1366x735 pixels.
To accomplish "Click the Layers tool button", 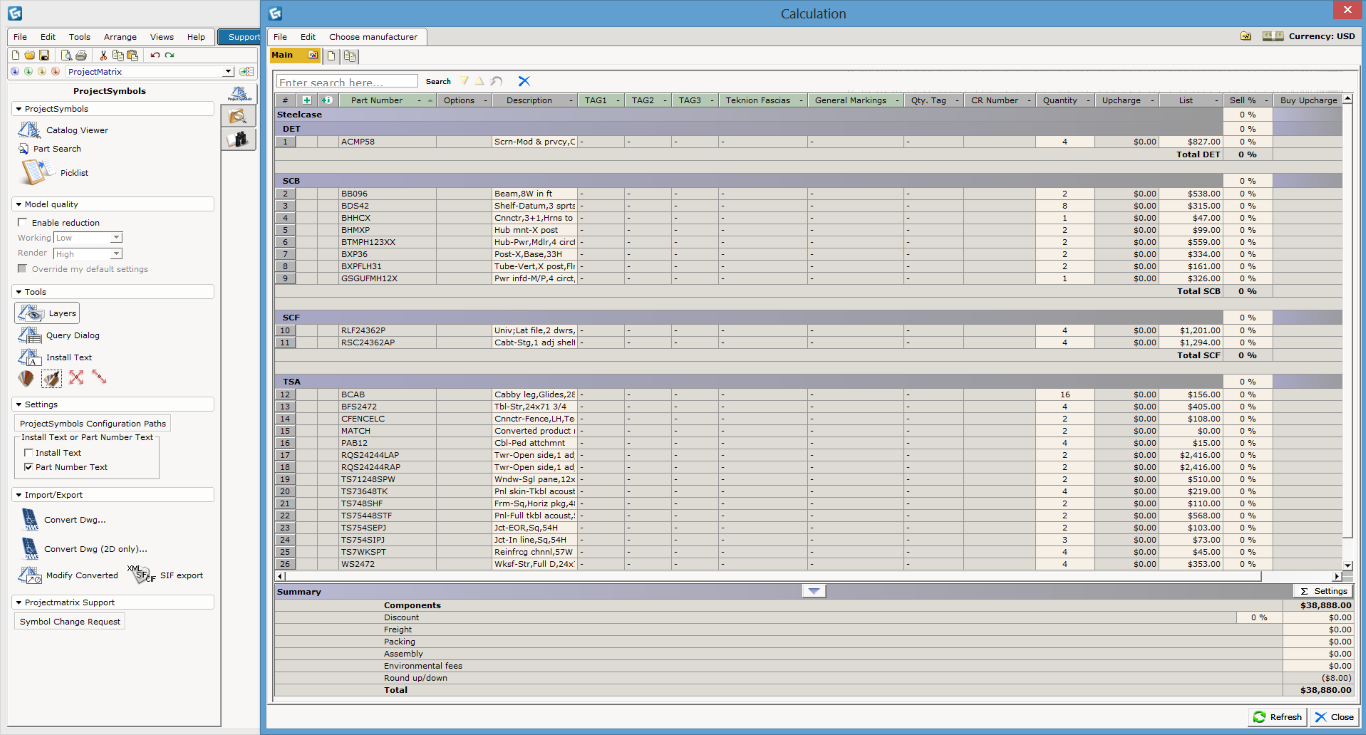I will point(46,313).
